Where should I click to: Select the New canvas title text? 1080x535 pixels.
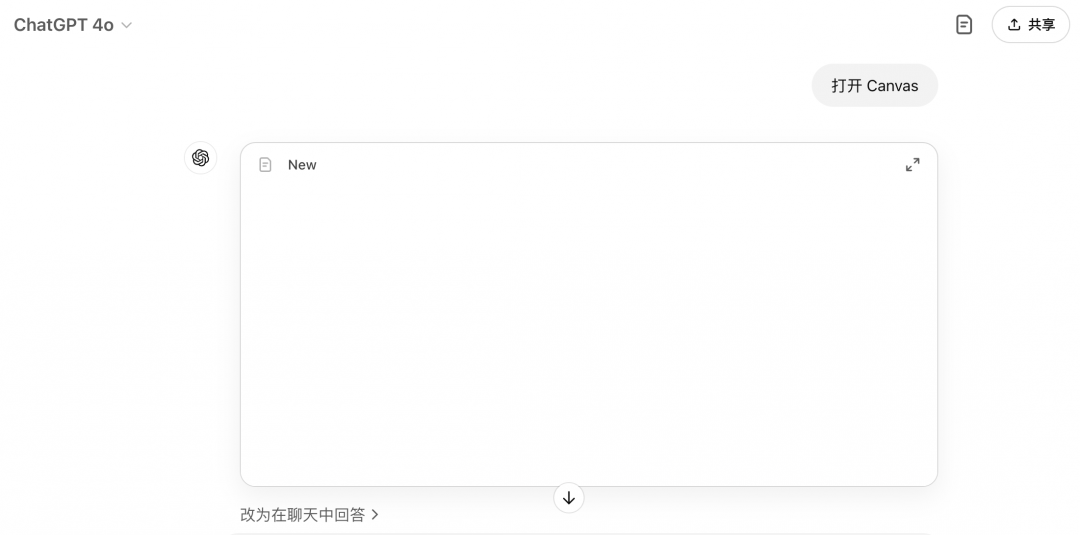(302, 165)
